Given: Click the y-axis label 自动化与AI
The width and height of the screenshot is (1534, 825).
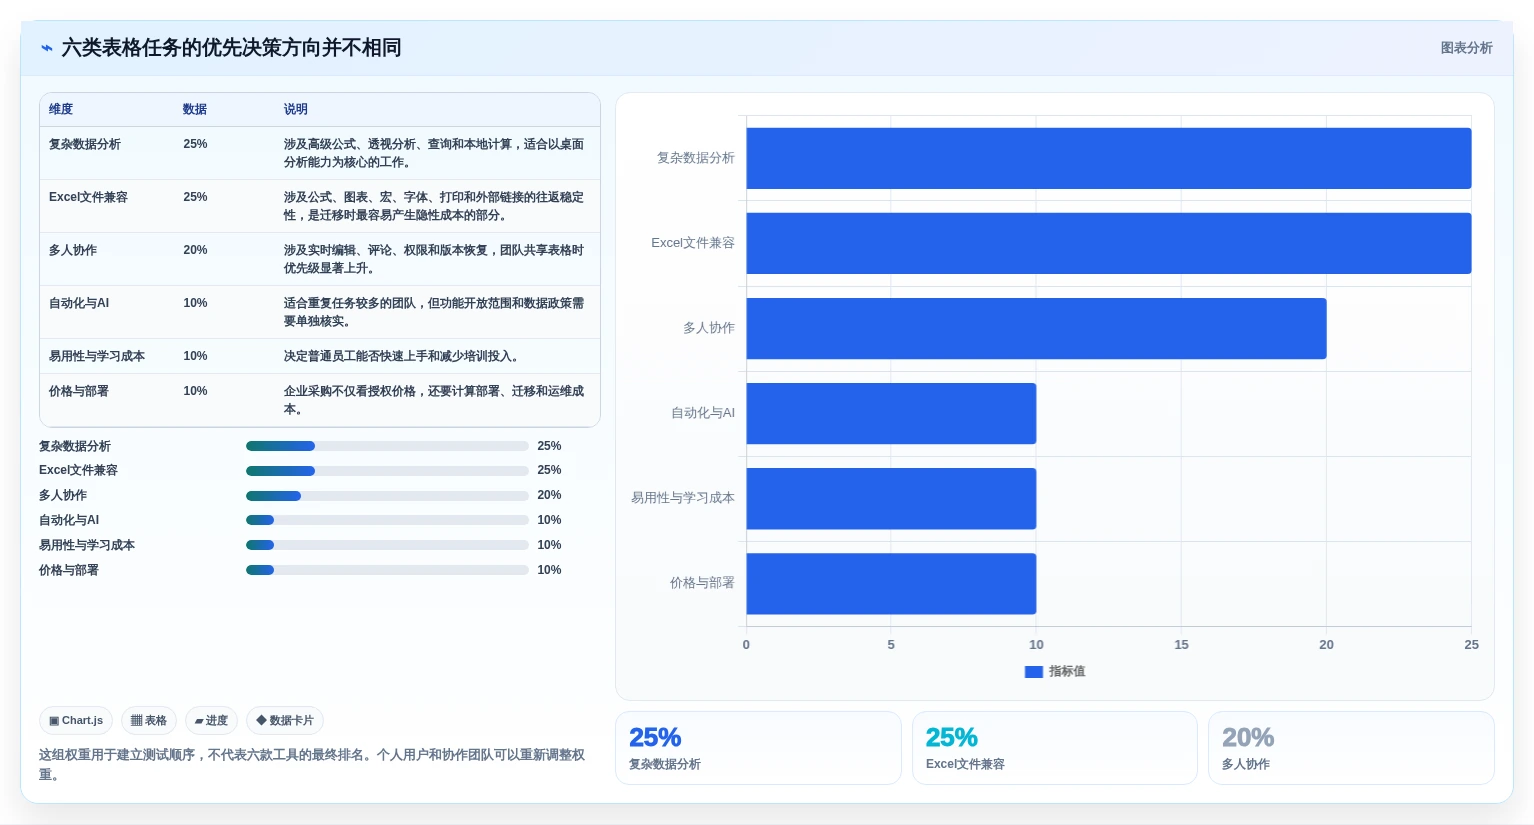Looking at the screenshot, I should [x=703, y=413].
